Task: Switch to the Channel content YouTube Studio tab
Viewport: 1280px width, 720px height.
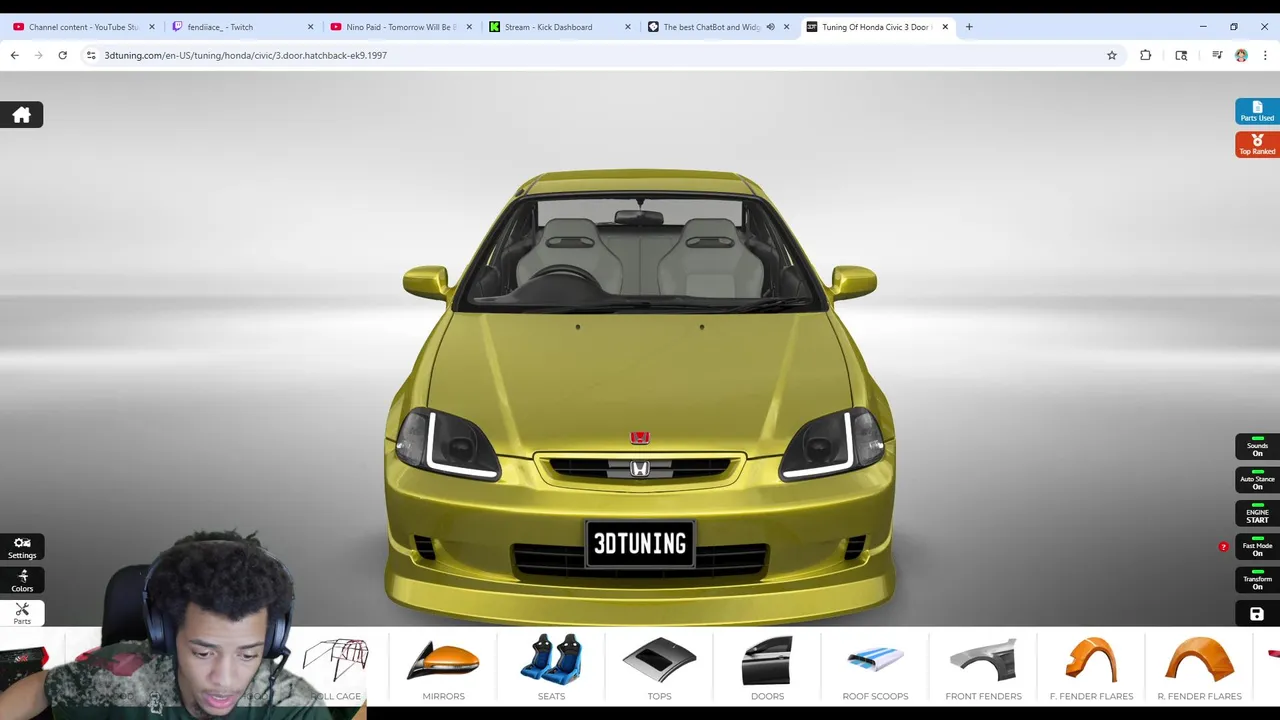Action: tap(85, 27)
